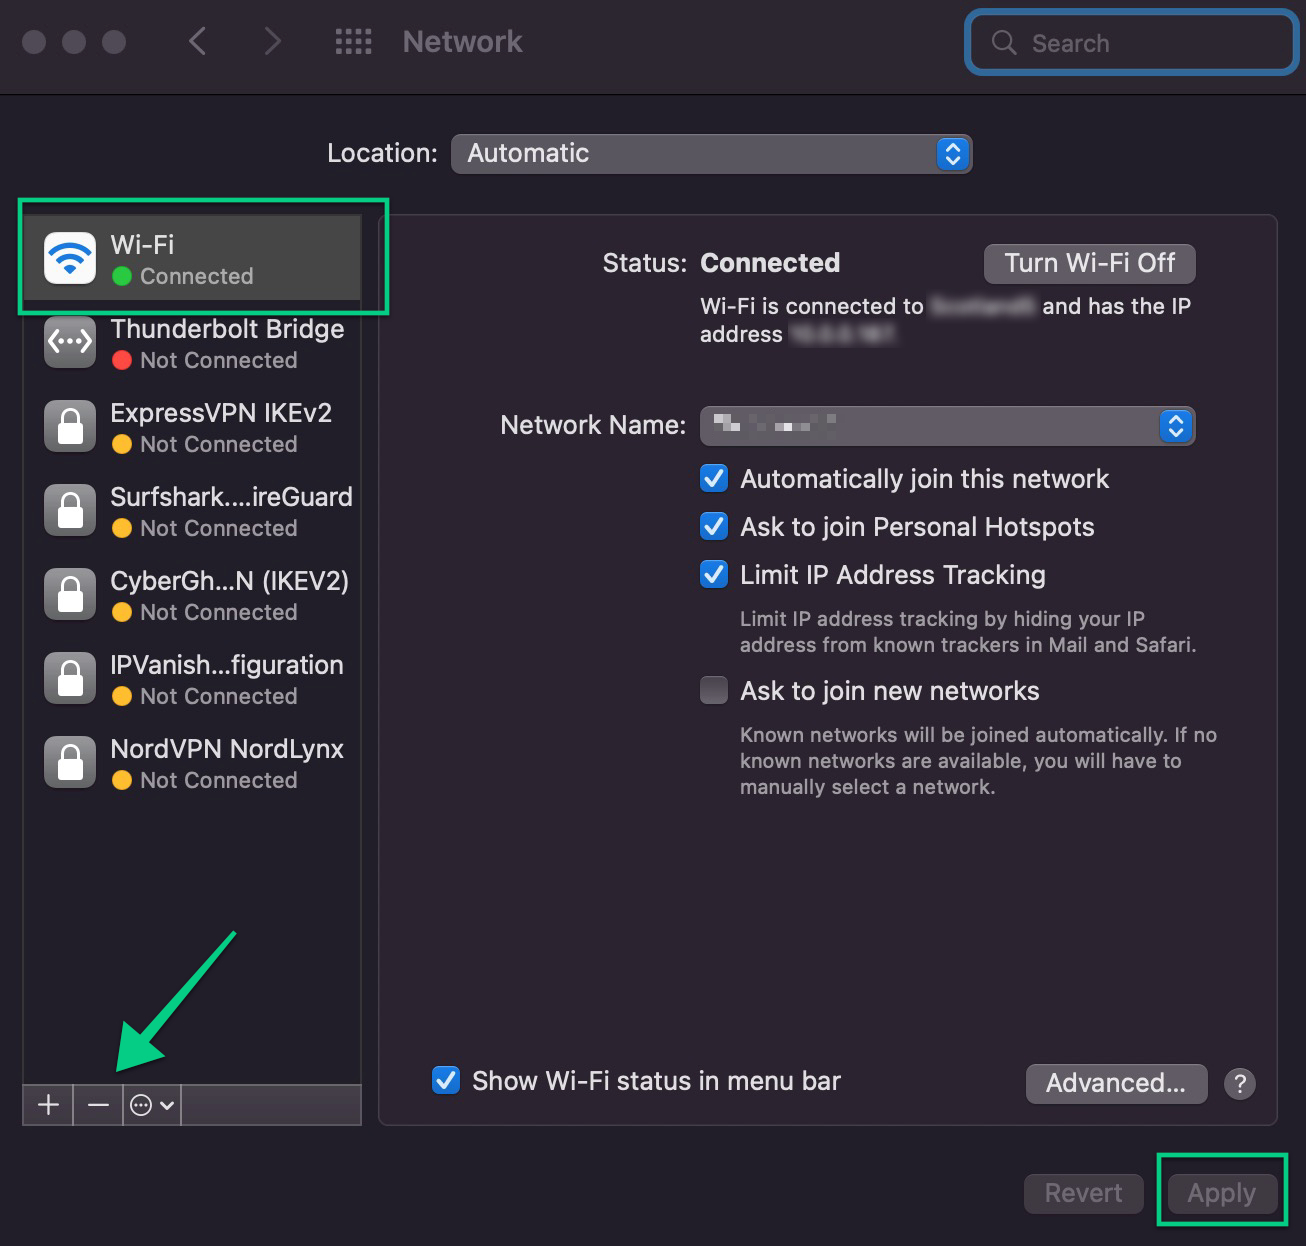Click the Revert button
The image size is (1306, 1246).
tap(1083, 1193)
